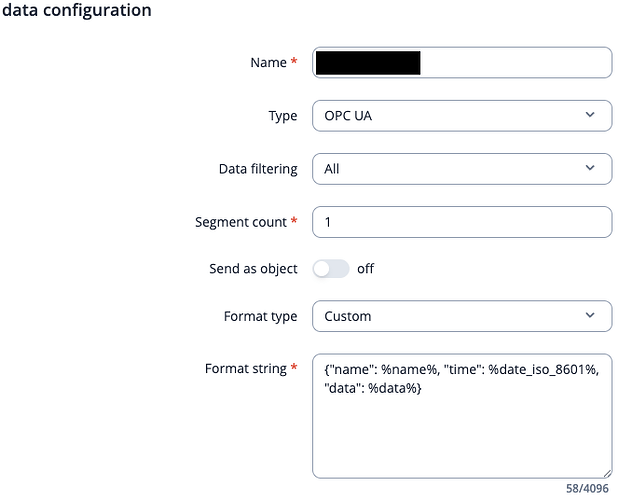
Task: Click the Segment count label
Action: point(241,222)
